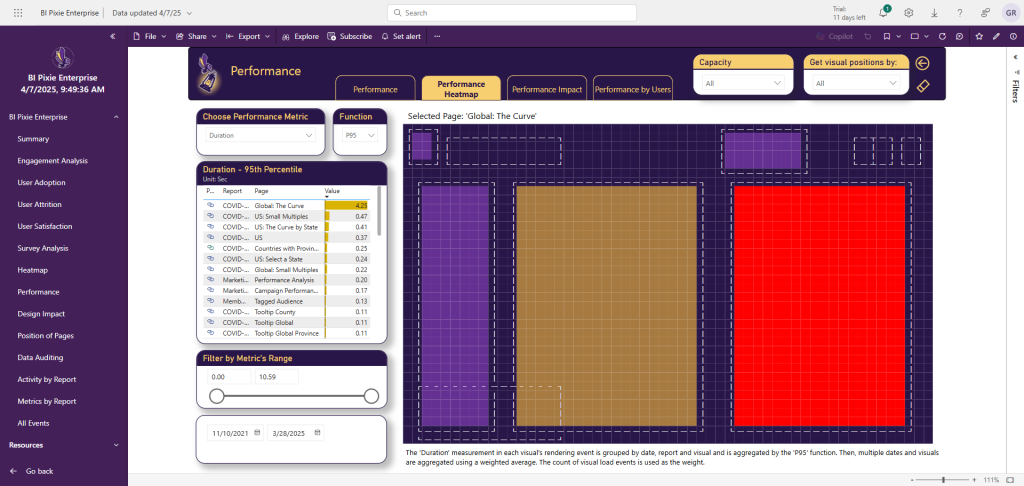Open the Capacity dropdown
Image resolution: width=1024 pixels, height=486 pixels.
tap(743, 83)
